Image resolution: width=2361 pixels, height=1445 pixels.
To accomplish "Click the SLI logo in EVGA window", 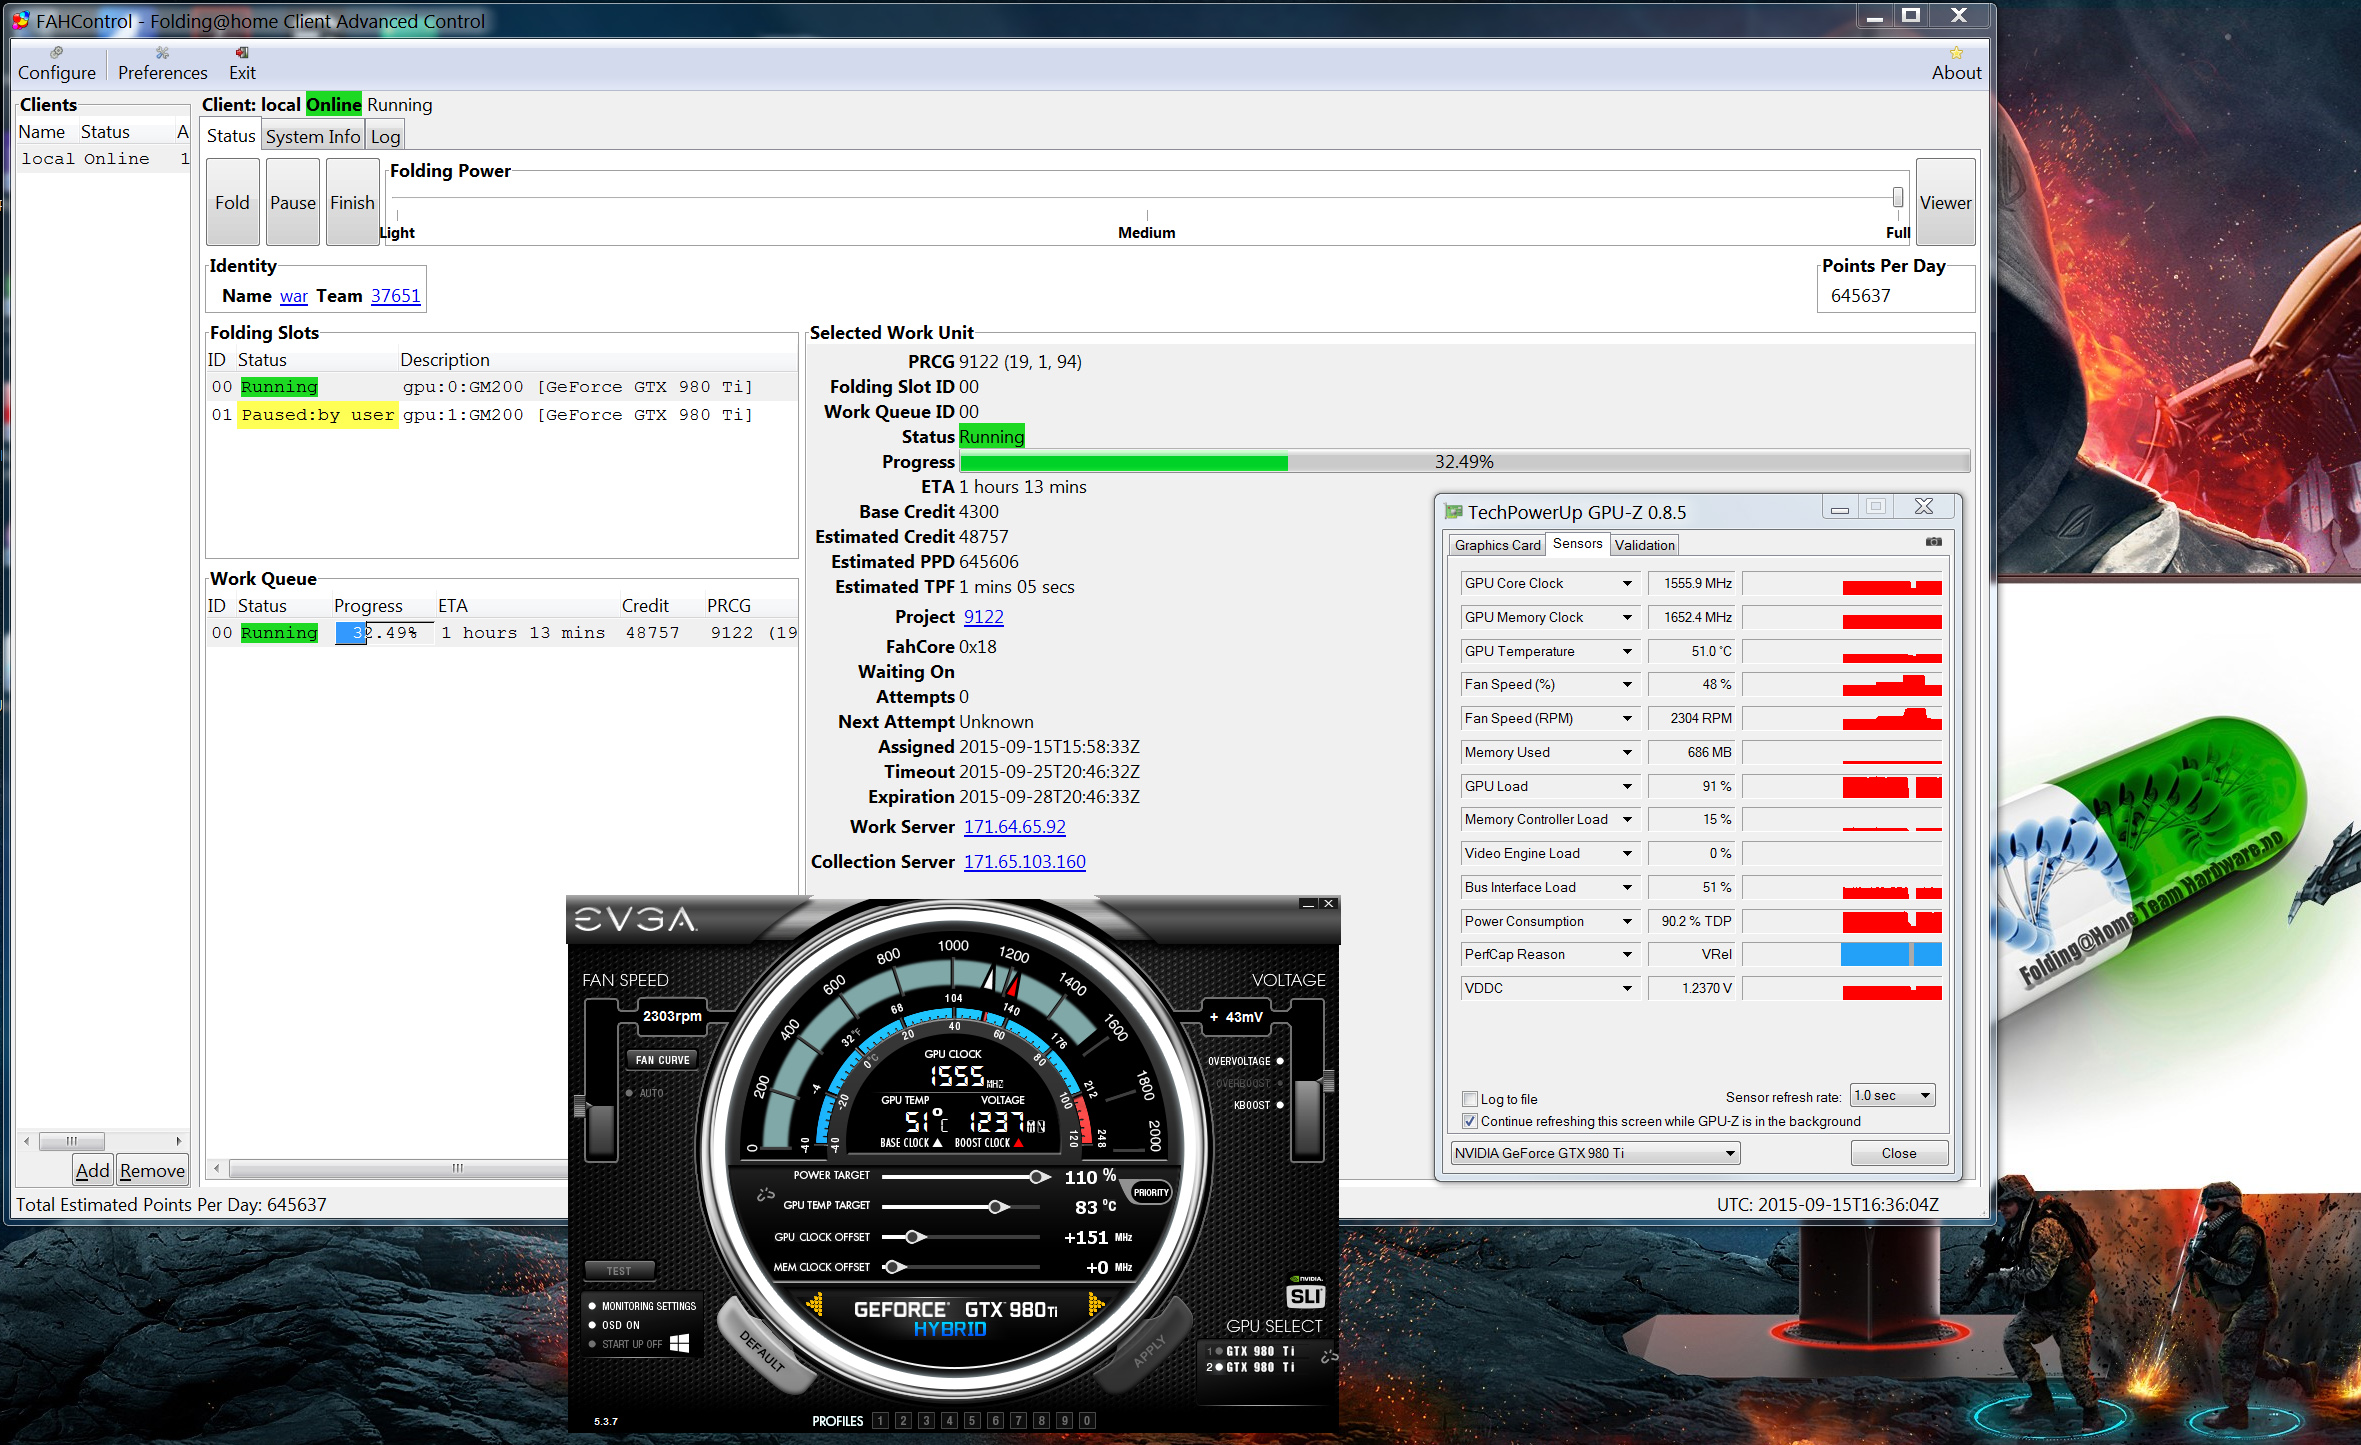I will click(x=1305, y=1295).
